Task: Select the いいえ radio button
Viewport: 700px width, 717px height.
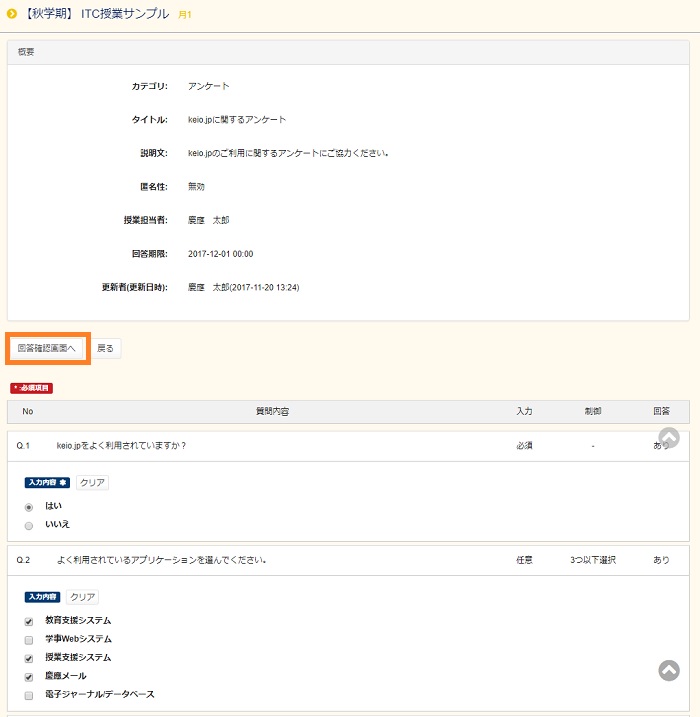Action: 29,525
